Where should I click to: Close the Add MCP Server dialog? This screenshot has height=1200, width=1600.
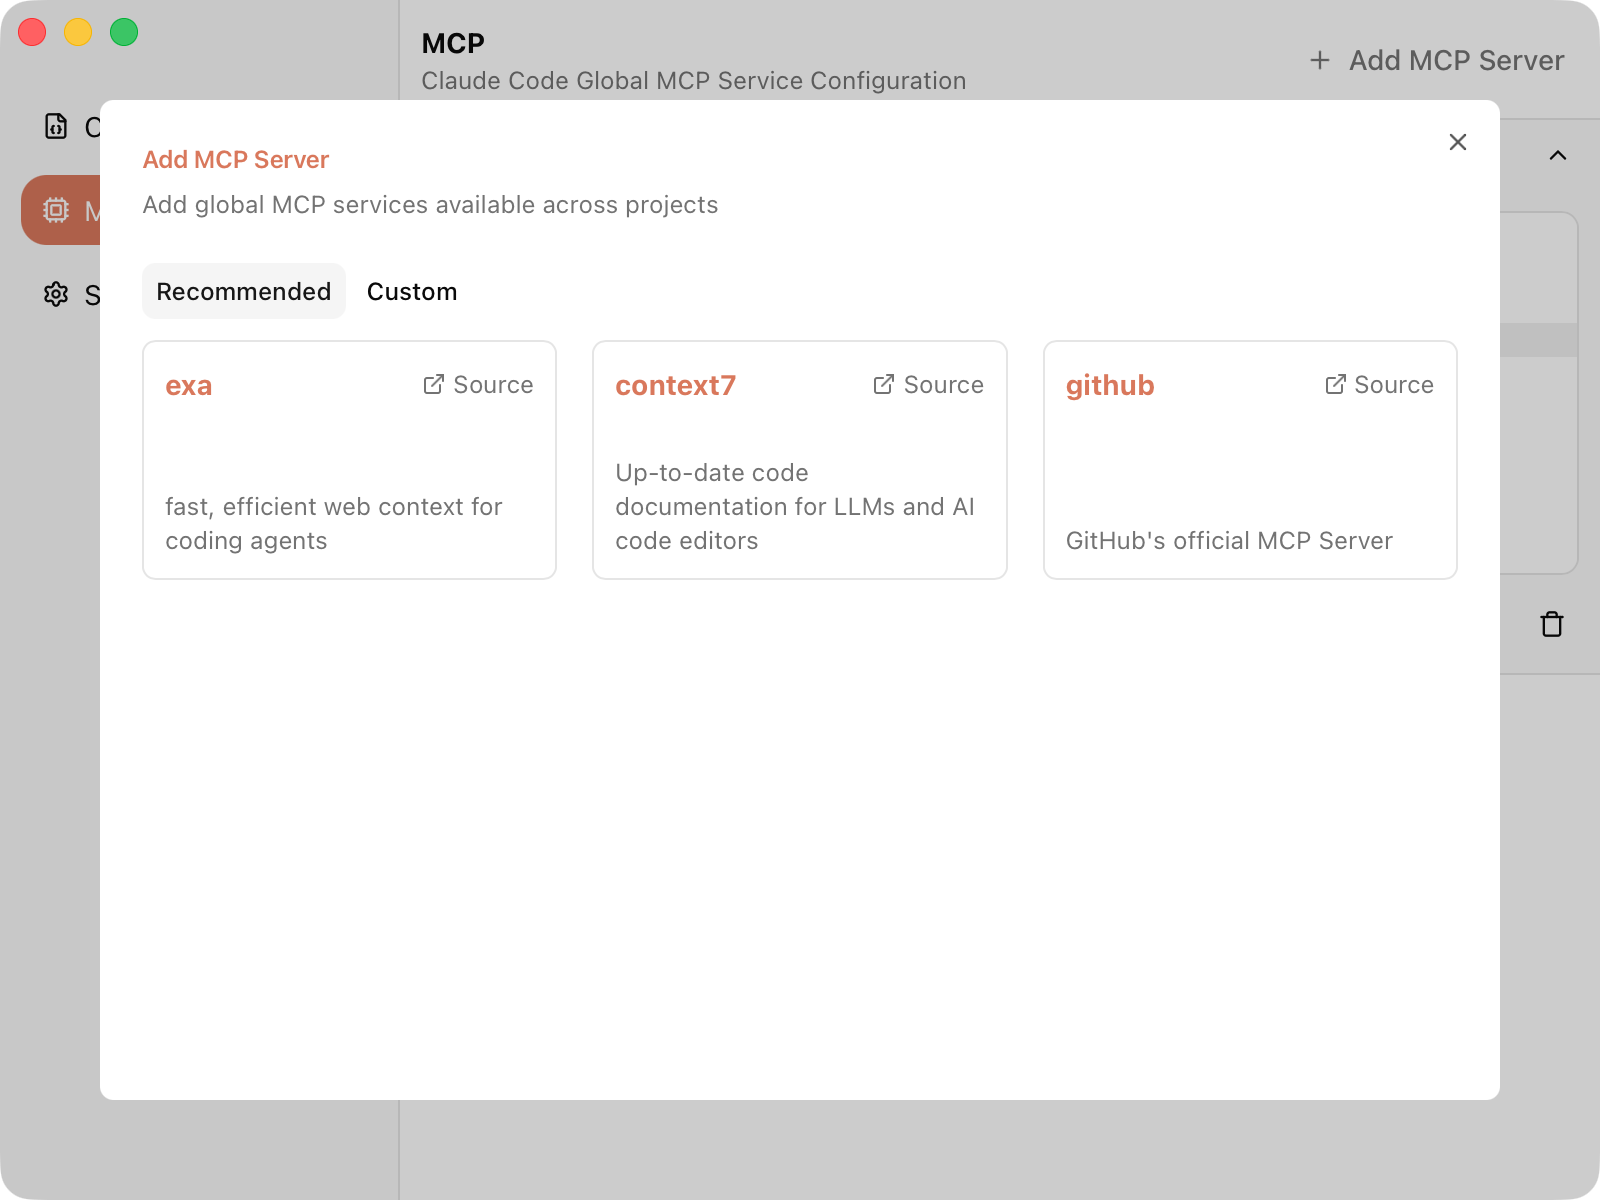pyautogui.click(x=1457, y=142)
